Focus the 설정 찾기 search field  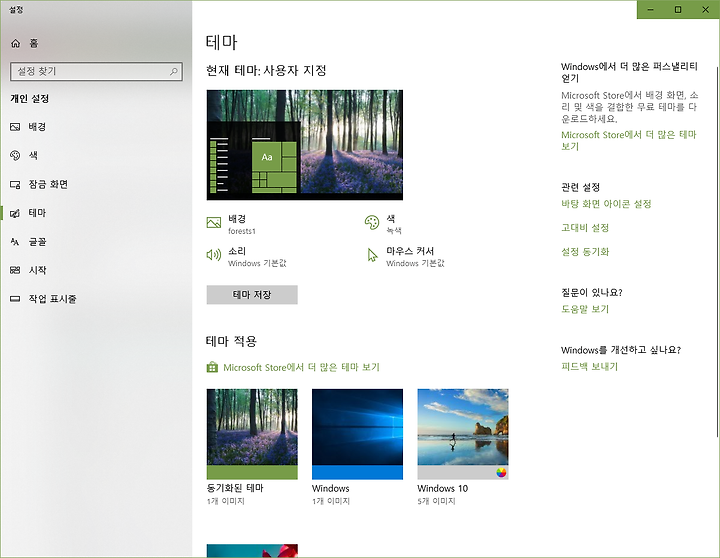point(96,72)
